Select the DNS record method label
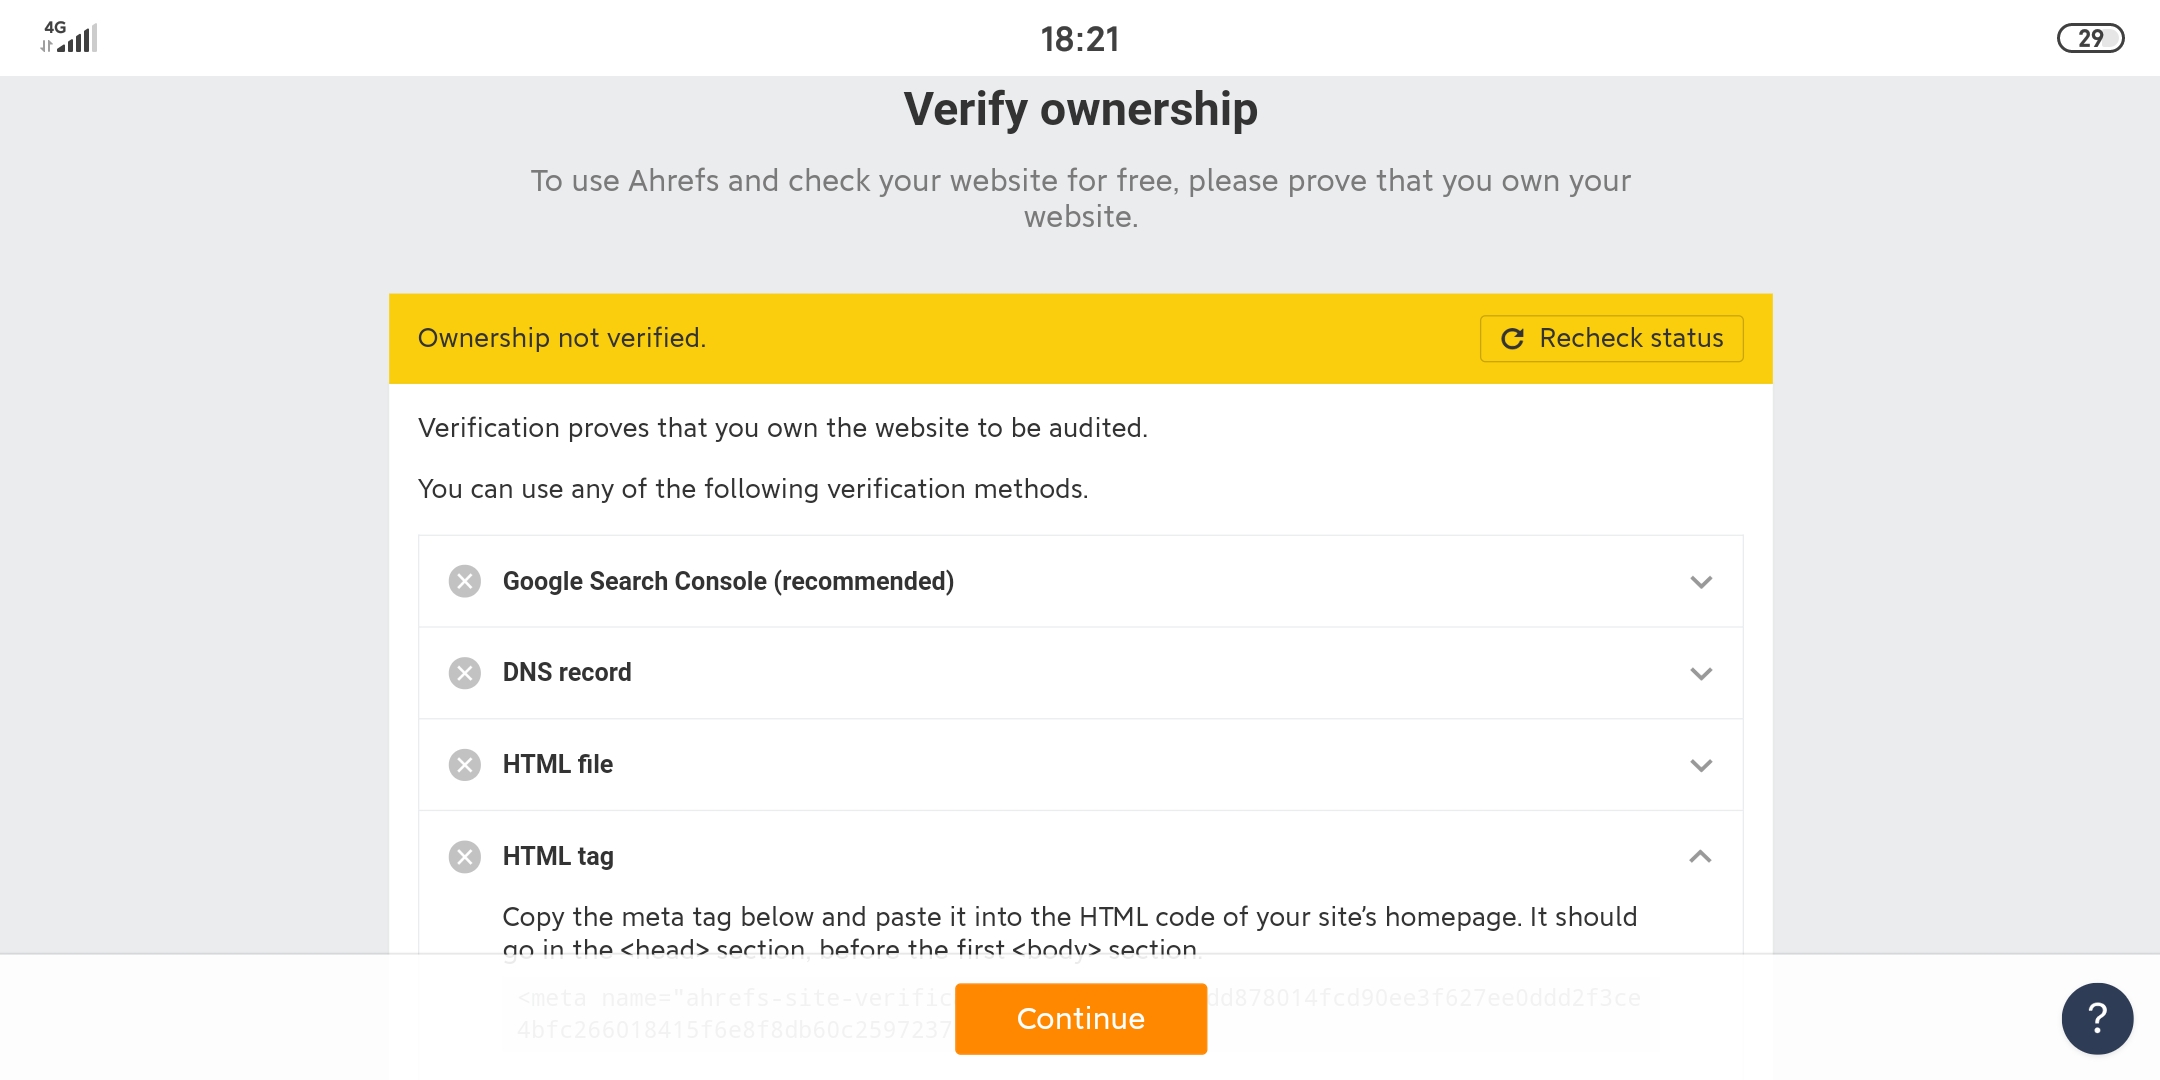The height and width of the screenshot is (1080, 2160). (567, 672)
